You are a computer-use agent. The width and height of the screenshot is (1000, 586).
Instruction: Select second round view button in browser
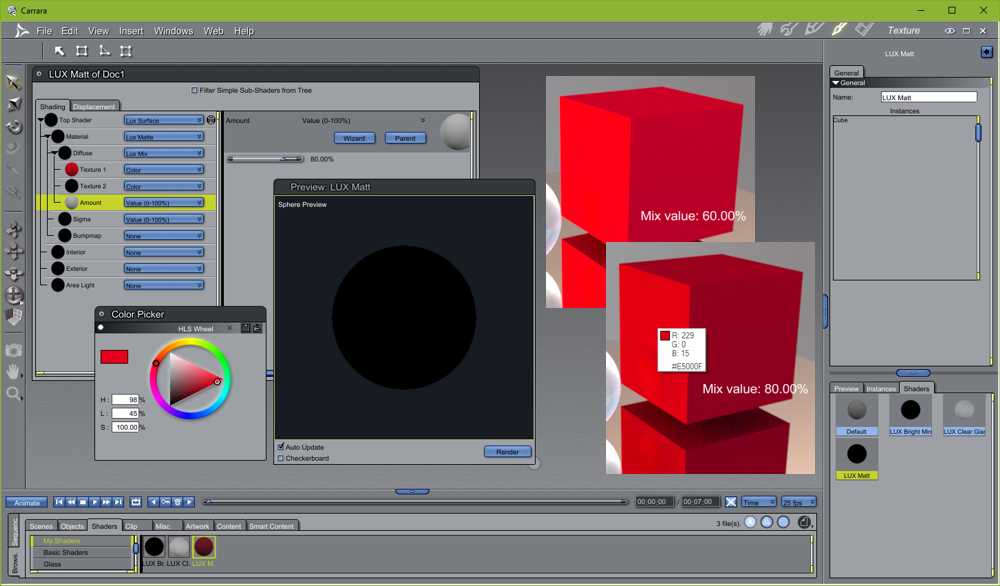coord(767,522)
